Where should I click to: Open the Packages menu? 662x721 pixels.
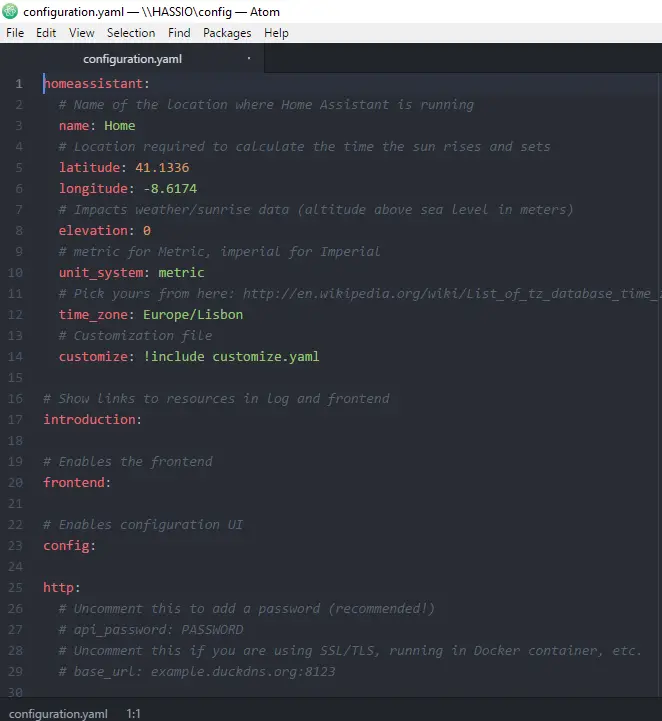[227, 33]
